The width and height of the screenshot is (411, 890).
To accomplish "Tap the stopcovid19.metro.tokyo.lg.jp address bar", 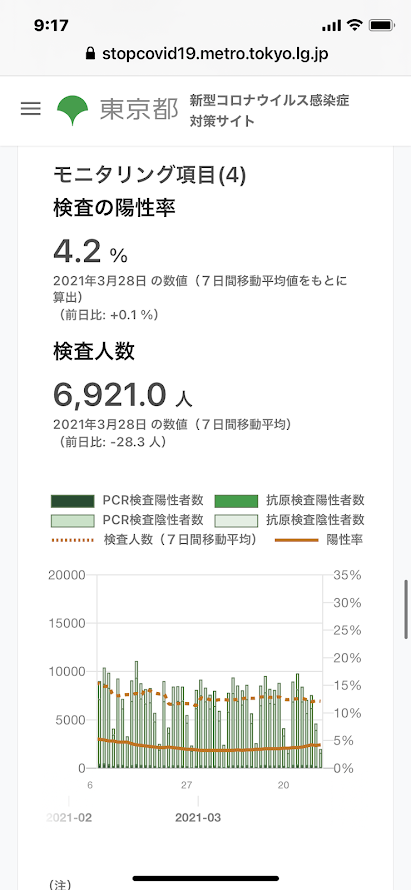I will [x=206, y=54].
